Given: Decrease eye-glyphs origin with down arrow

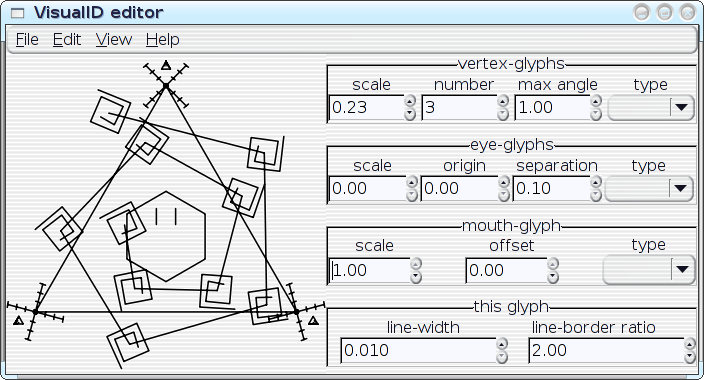Looking at the screenshot, I should click(x=504, y=195).
